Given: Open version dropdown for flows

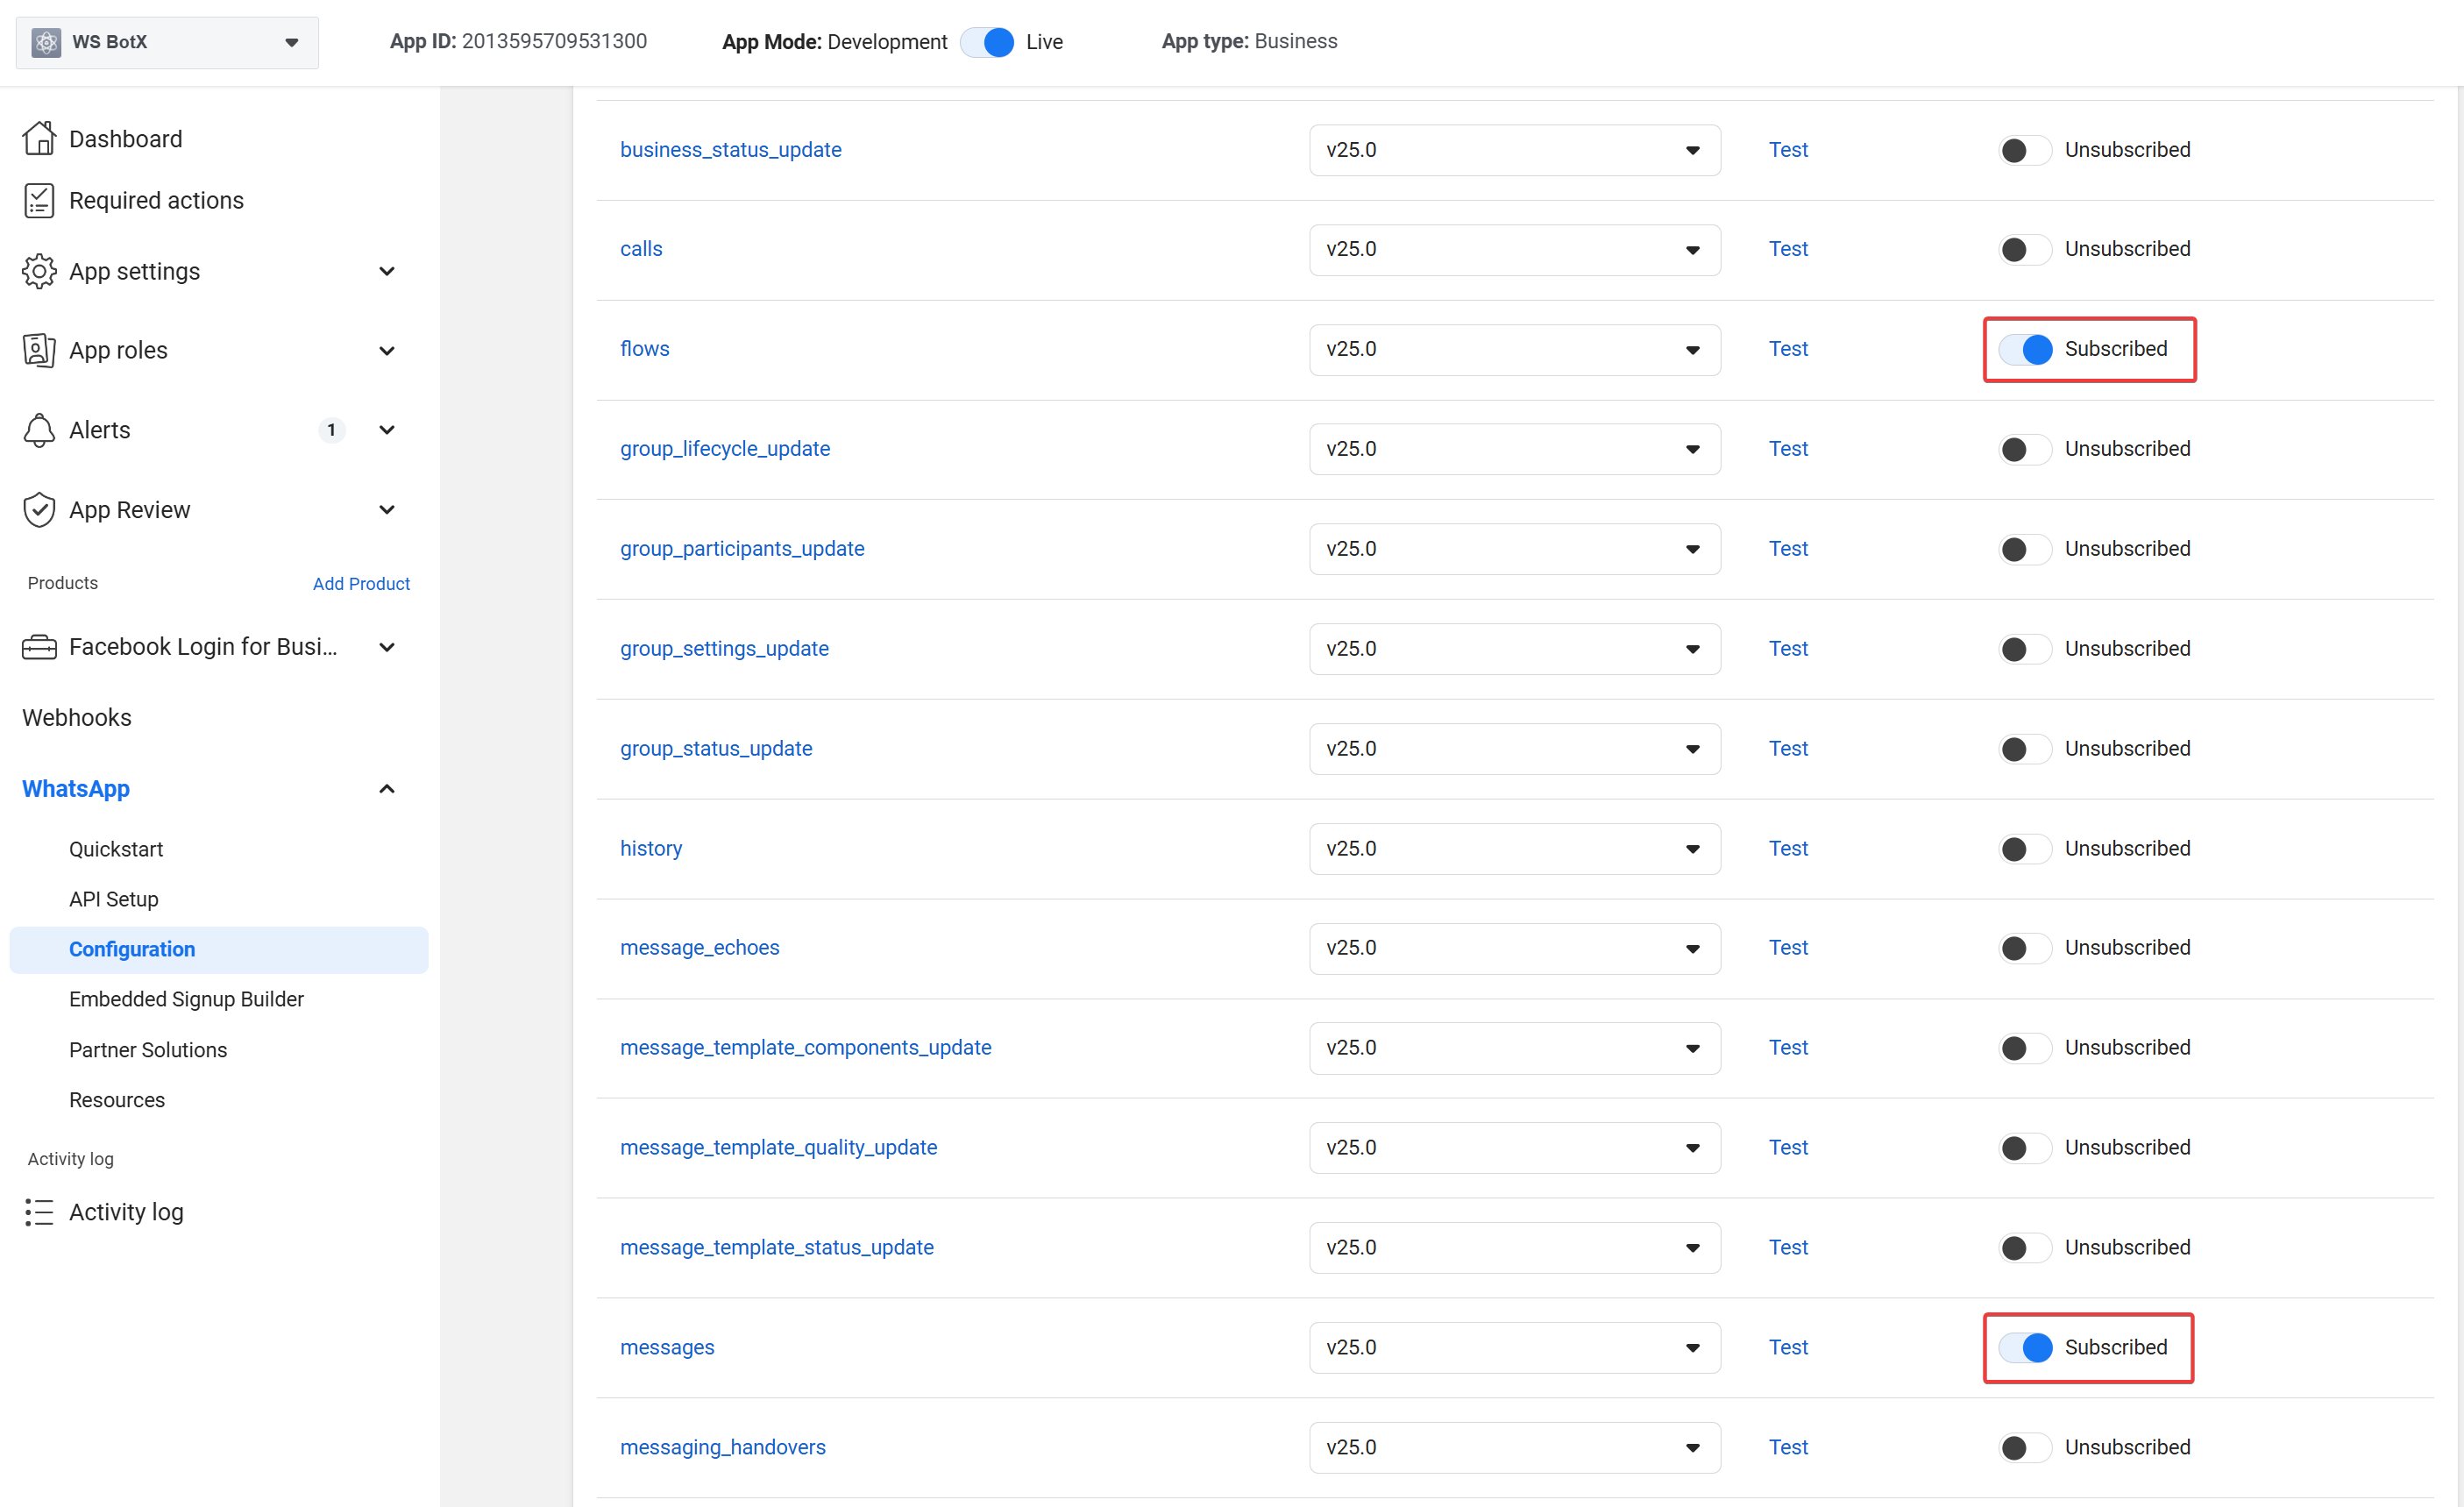Looking at the screenshot, I should (1515, 349).
